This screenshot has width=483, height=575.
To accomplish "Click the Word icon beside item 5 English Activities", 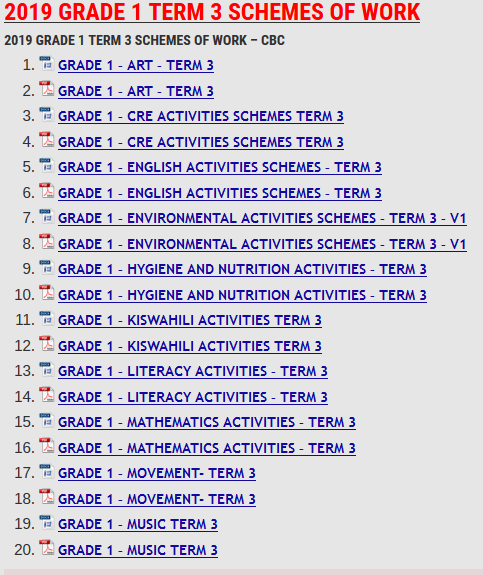I will [x=47, y=165].
